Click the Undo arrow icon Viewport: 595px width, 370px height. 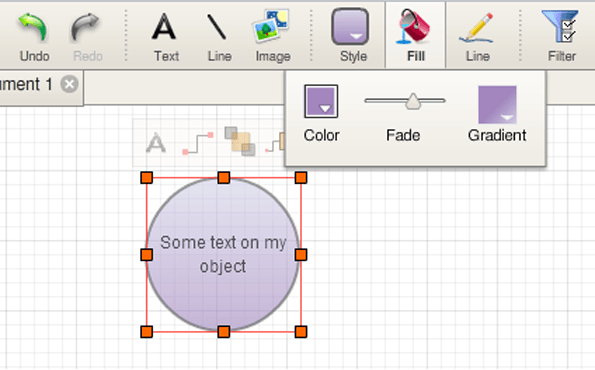point(33,27)
